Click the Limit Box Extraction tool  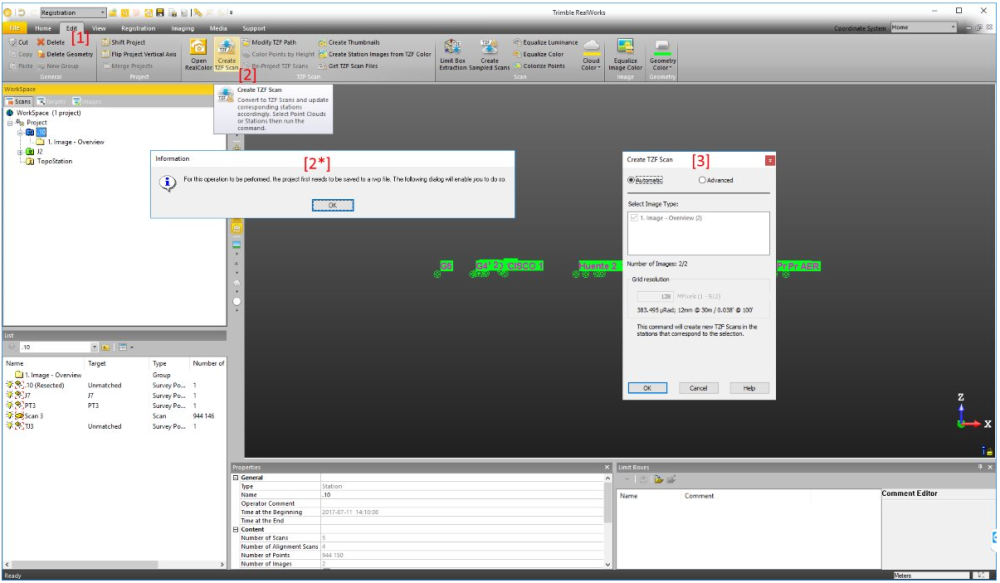click(453, 54)
